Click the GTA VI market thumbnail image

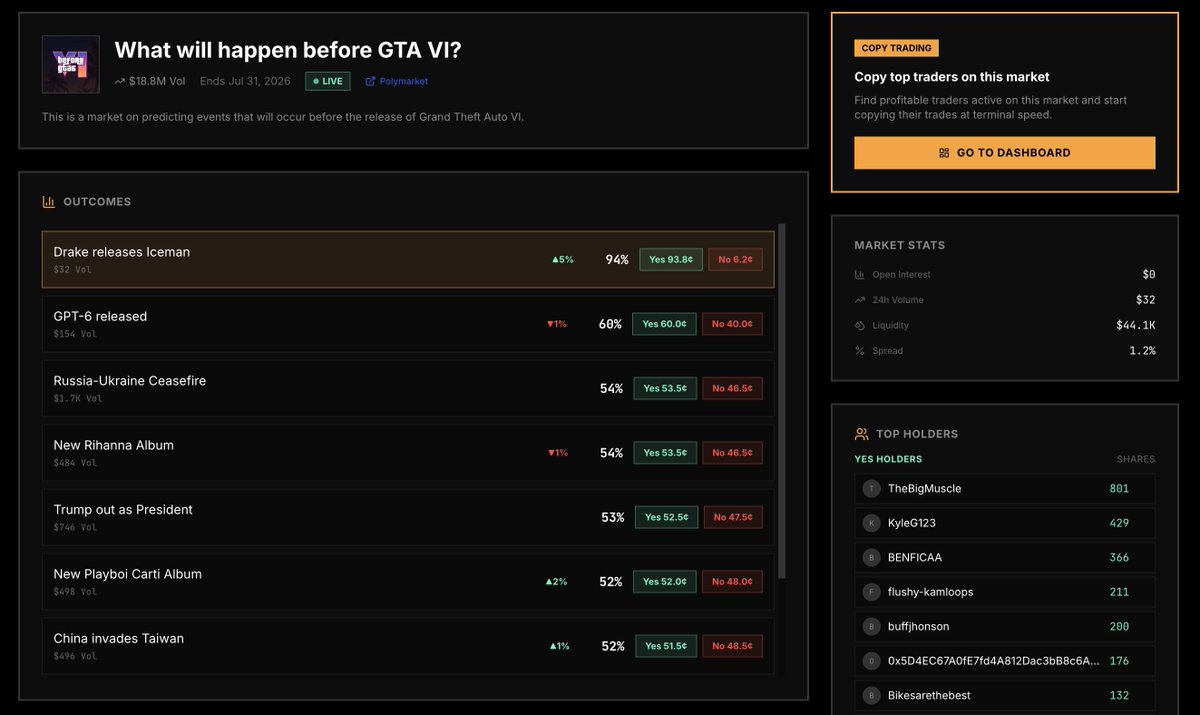[71, 64]
